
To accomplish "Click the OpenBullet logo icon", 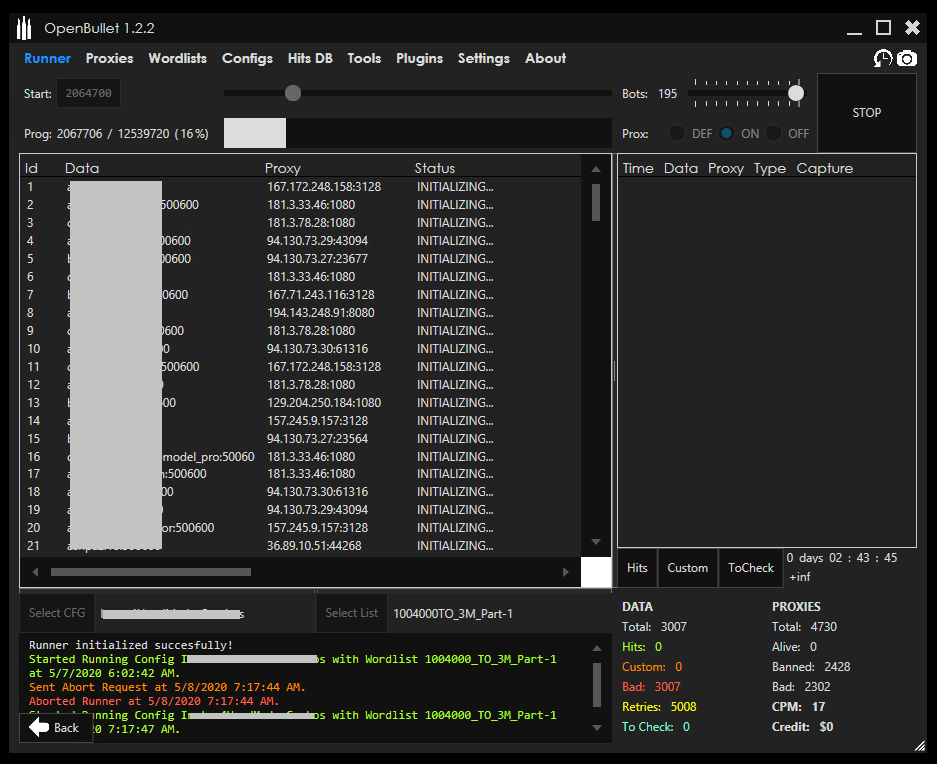I will [23, 28].
